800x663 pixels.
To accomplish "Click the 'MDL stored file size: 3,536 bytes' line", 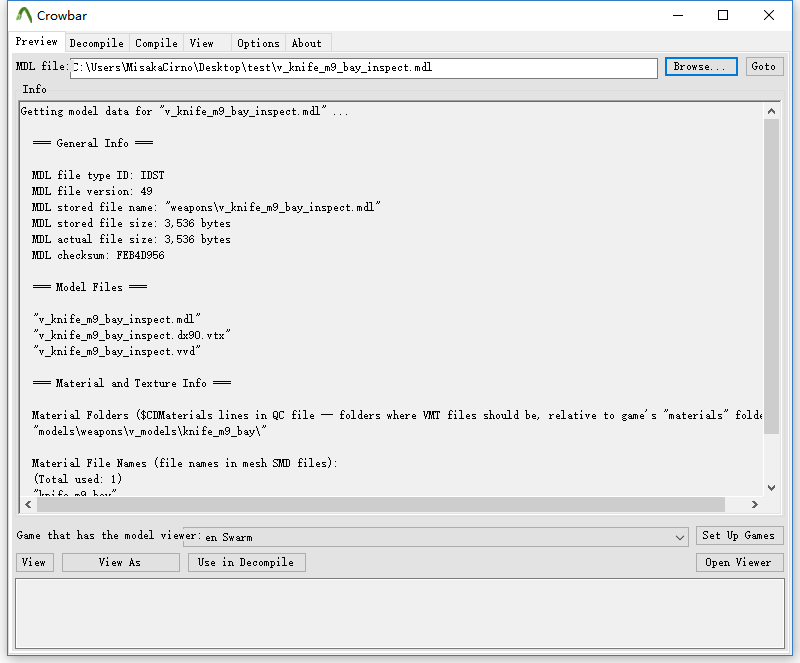I will pyautogui.click(x=131, y=224).
